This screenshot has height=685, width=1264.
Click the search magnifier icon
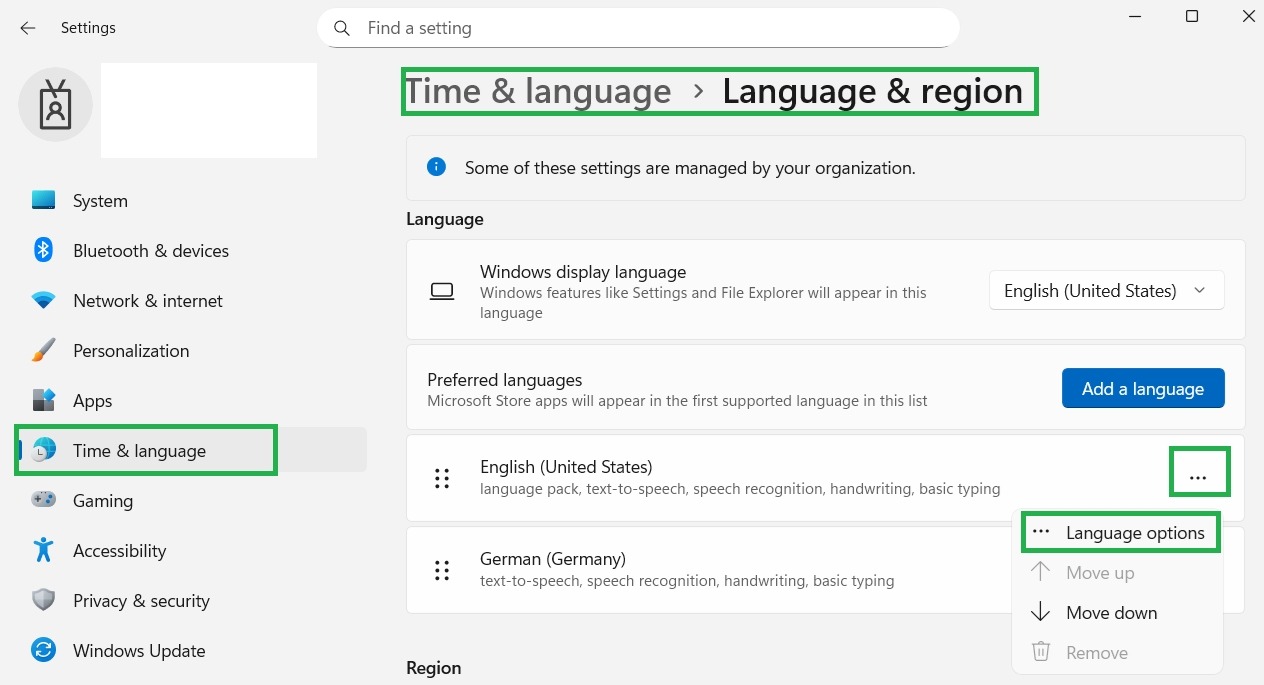[x=342, y=28]
